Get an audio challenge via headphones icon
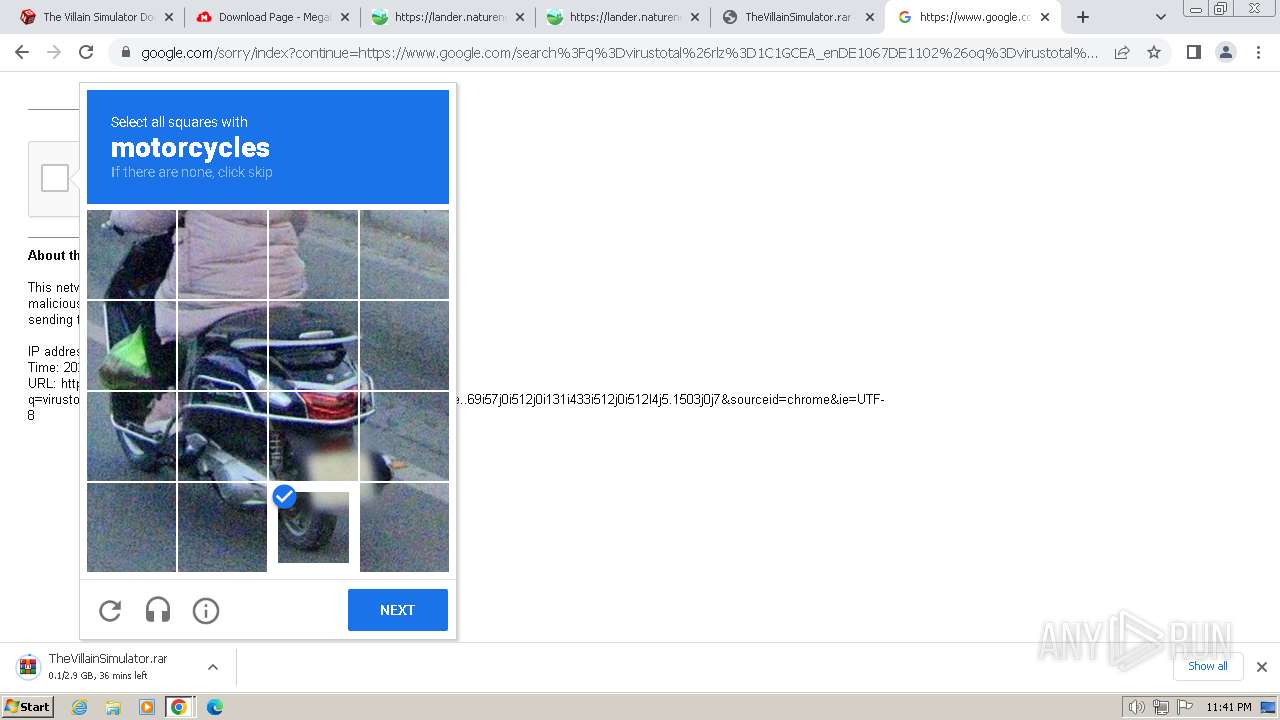The image size is (1280, 720). coord(158,610)
